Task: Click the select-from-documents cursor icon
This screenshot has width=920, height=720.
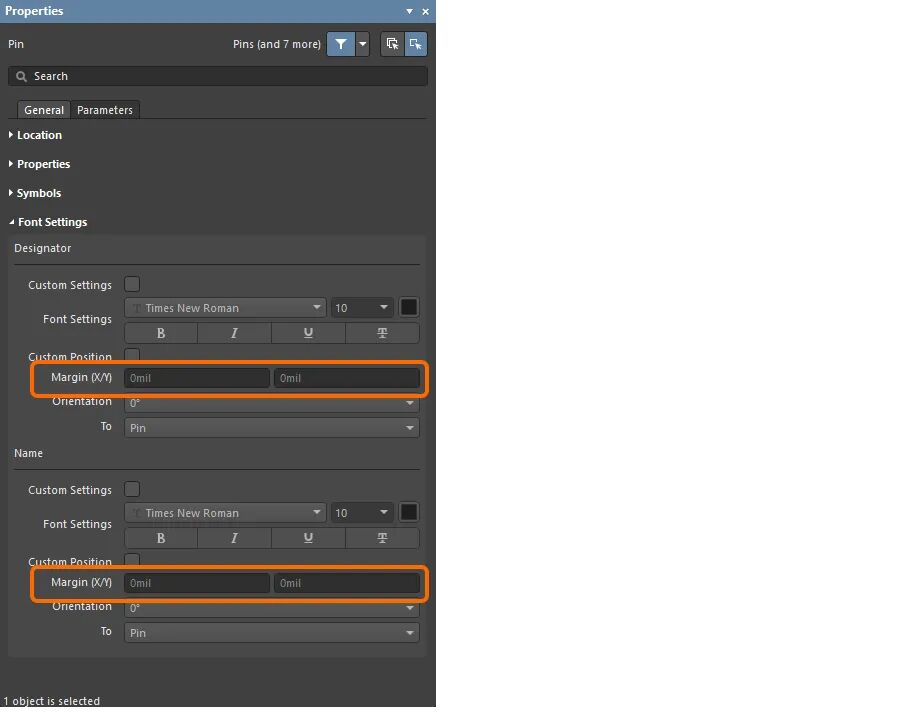Action: [392, 44]
